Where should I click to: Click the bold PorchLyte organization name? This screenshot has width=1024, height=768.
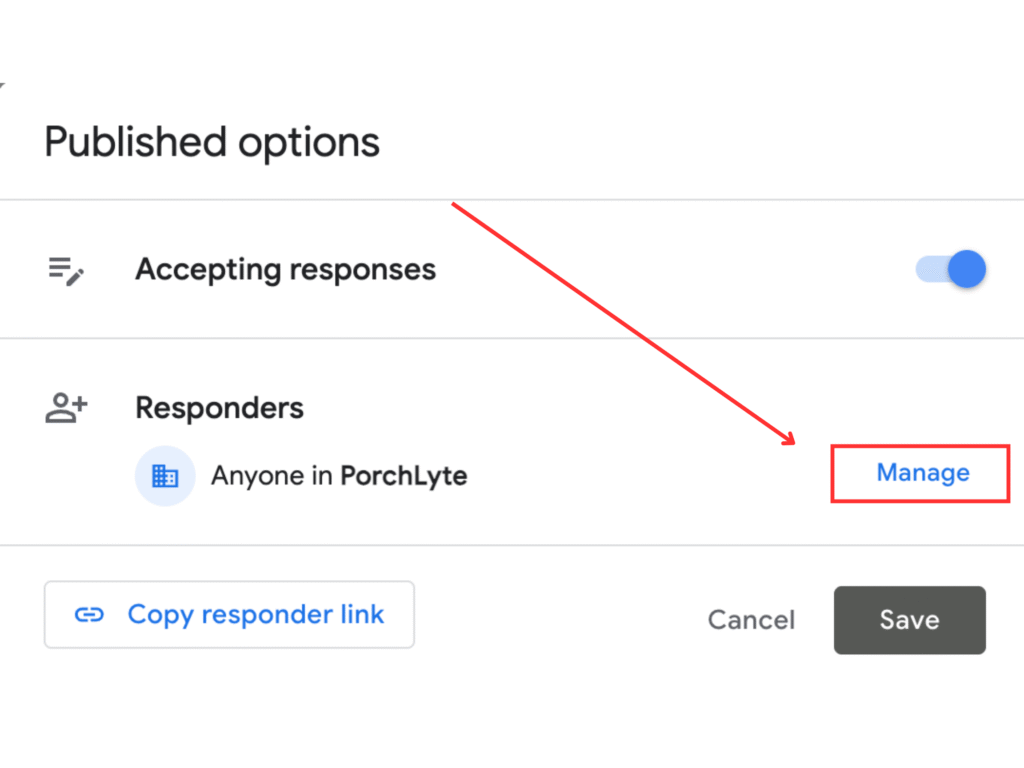click(404, 476)
